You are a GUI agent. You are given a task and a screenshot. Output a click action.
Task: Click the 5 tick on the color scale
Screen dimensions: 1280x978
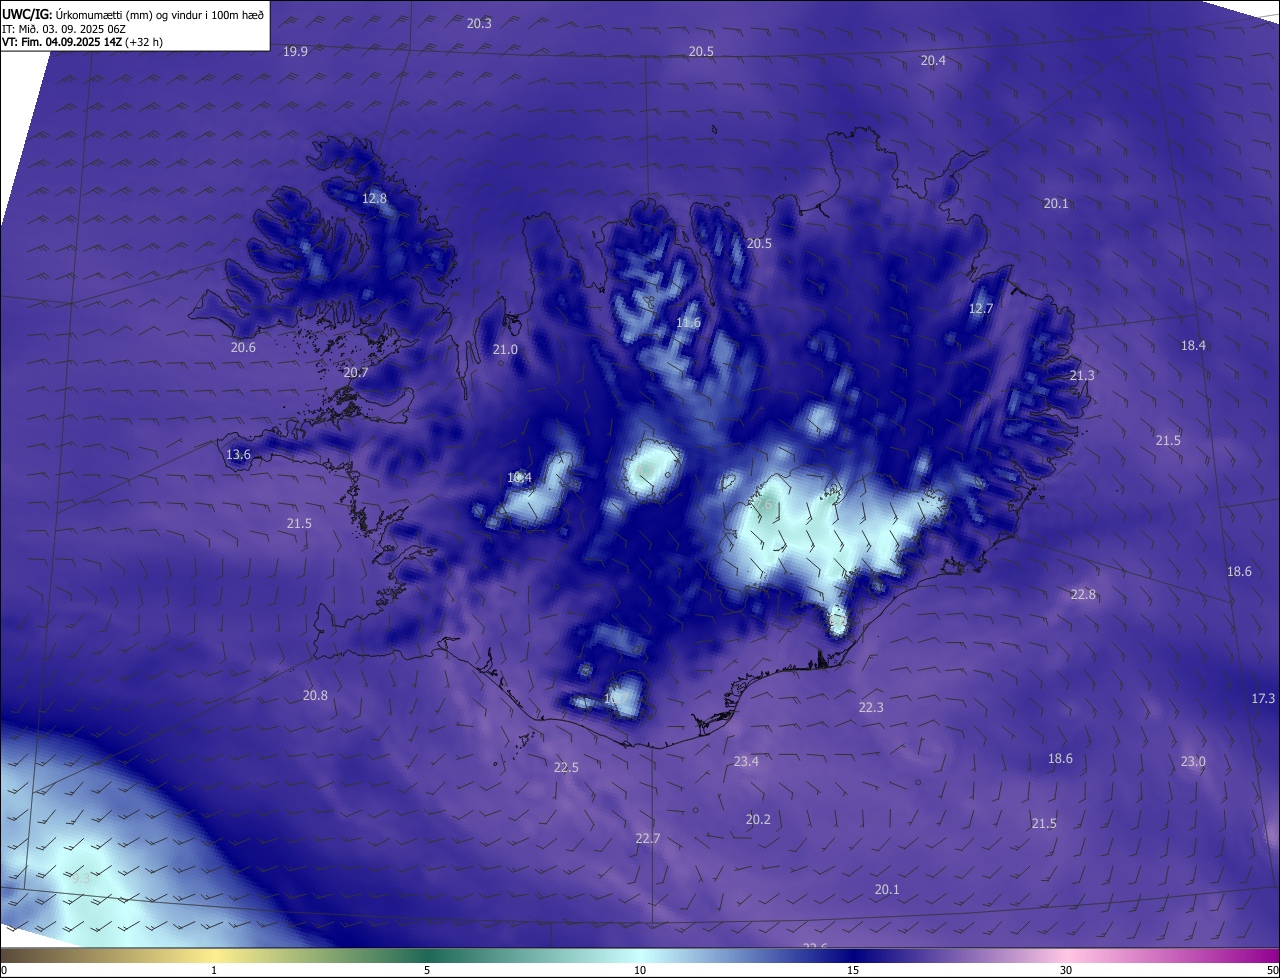(x=427, y=970)
